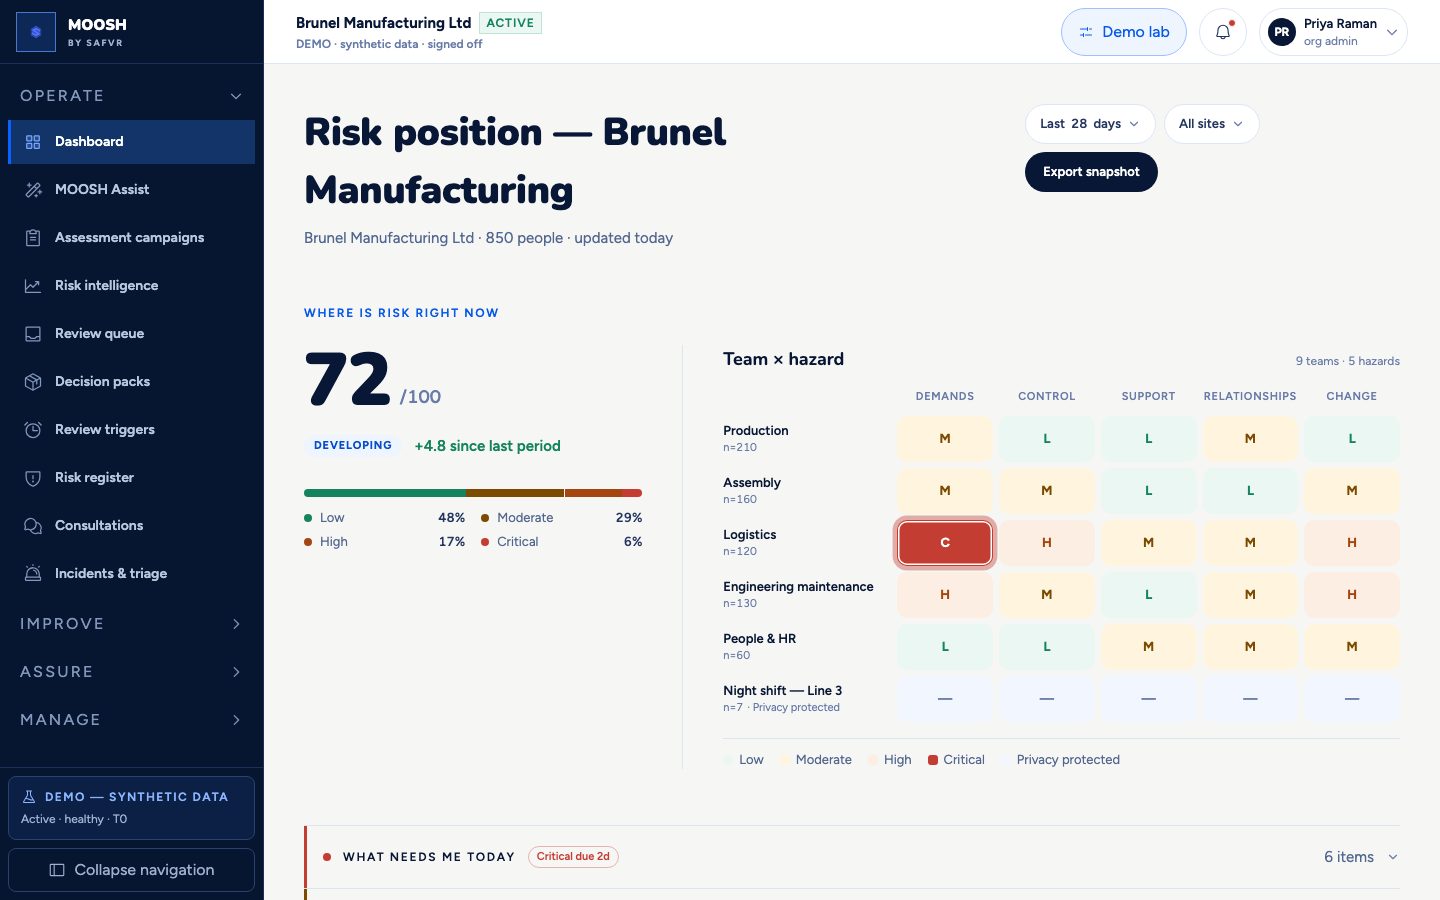Viewport: 1440px width, 900px height.
Task: Open Review triggers page
Action: [x=131, y=430]
